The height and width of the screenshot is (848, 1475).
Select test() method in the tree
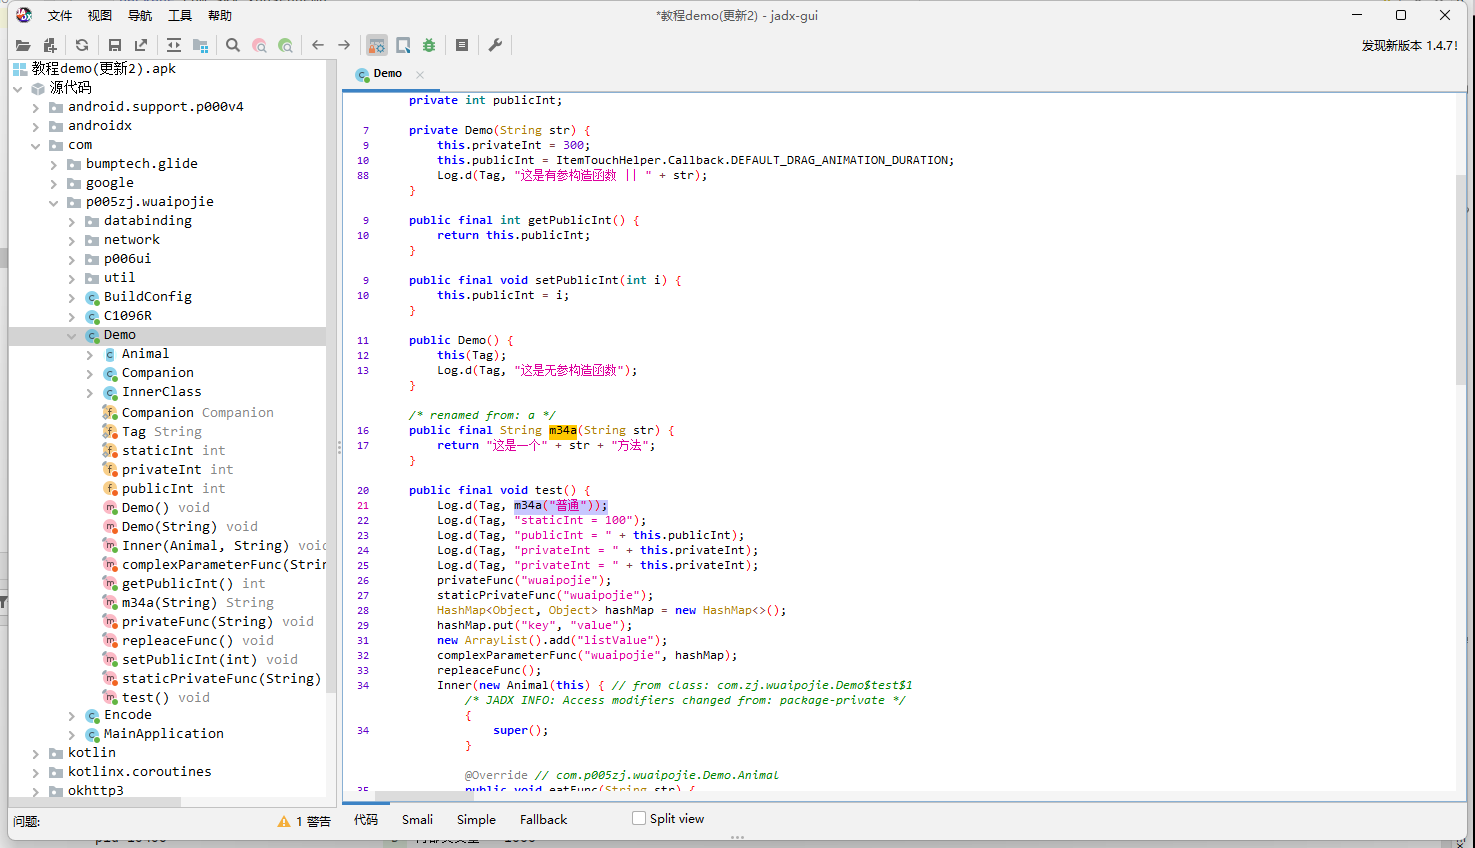pos(145,698)
